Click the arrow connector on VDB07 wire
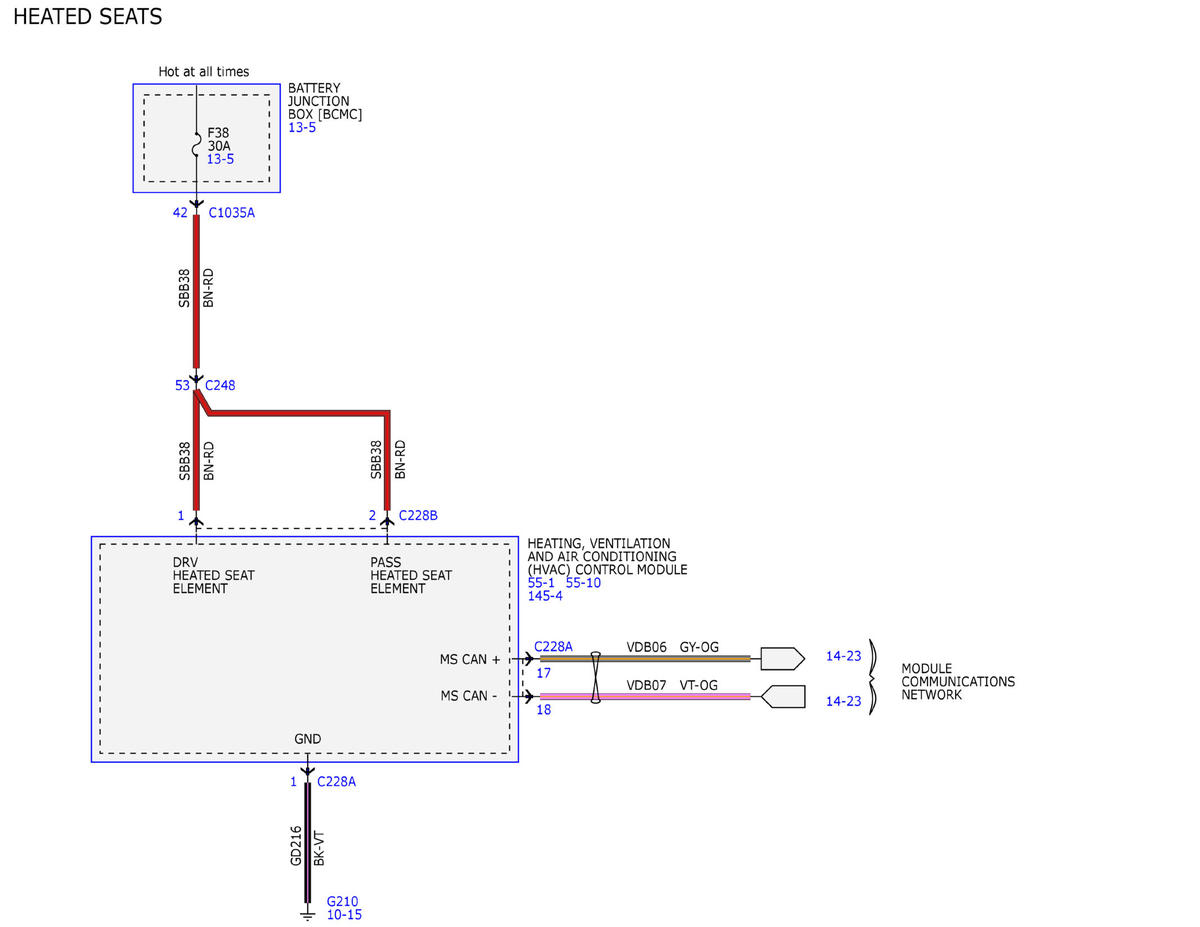1200x927 pixels. click(x=784, y=696)
